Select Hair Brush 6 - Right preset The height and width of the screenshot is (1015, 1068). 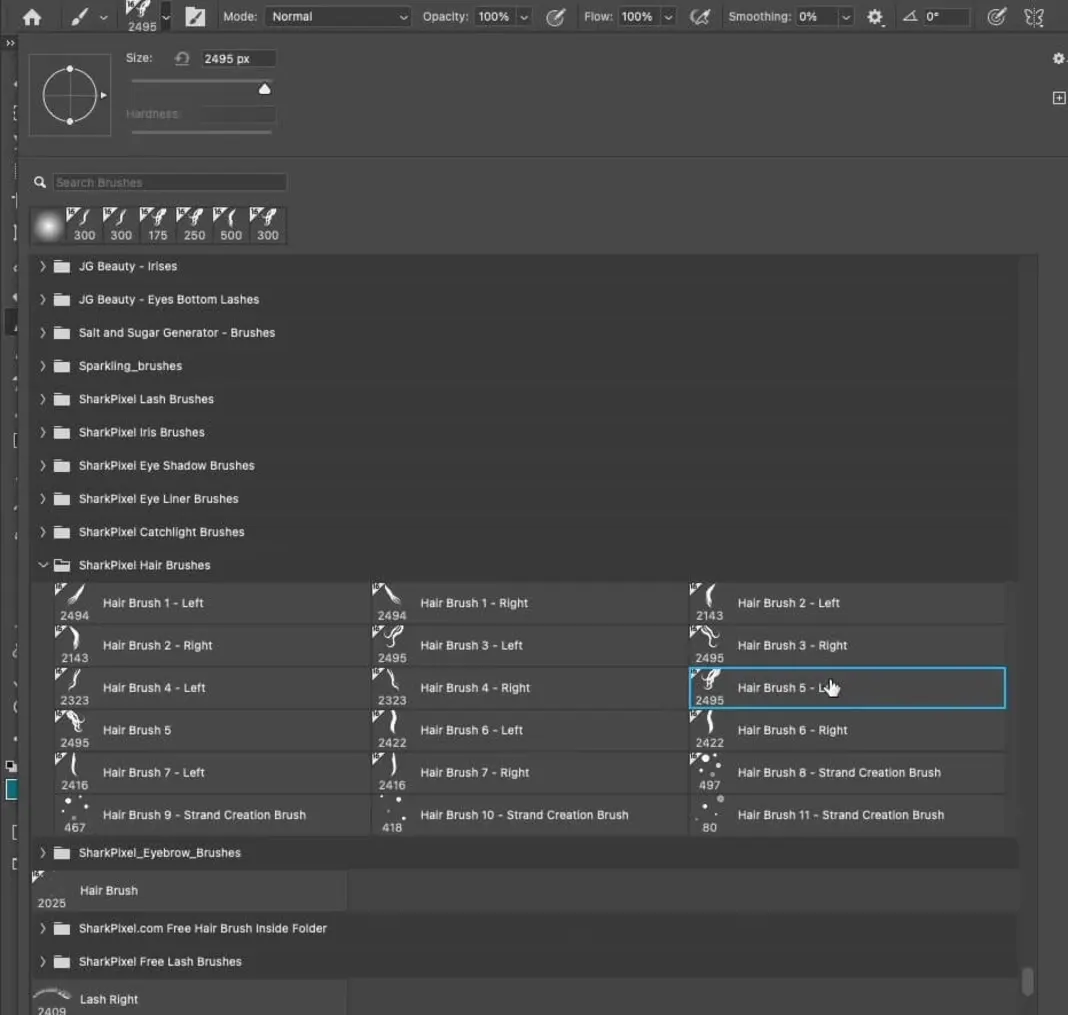[x=847, y=730]
